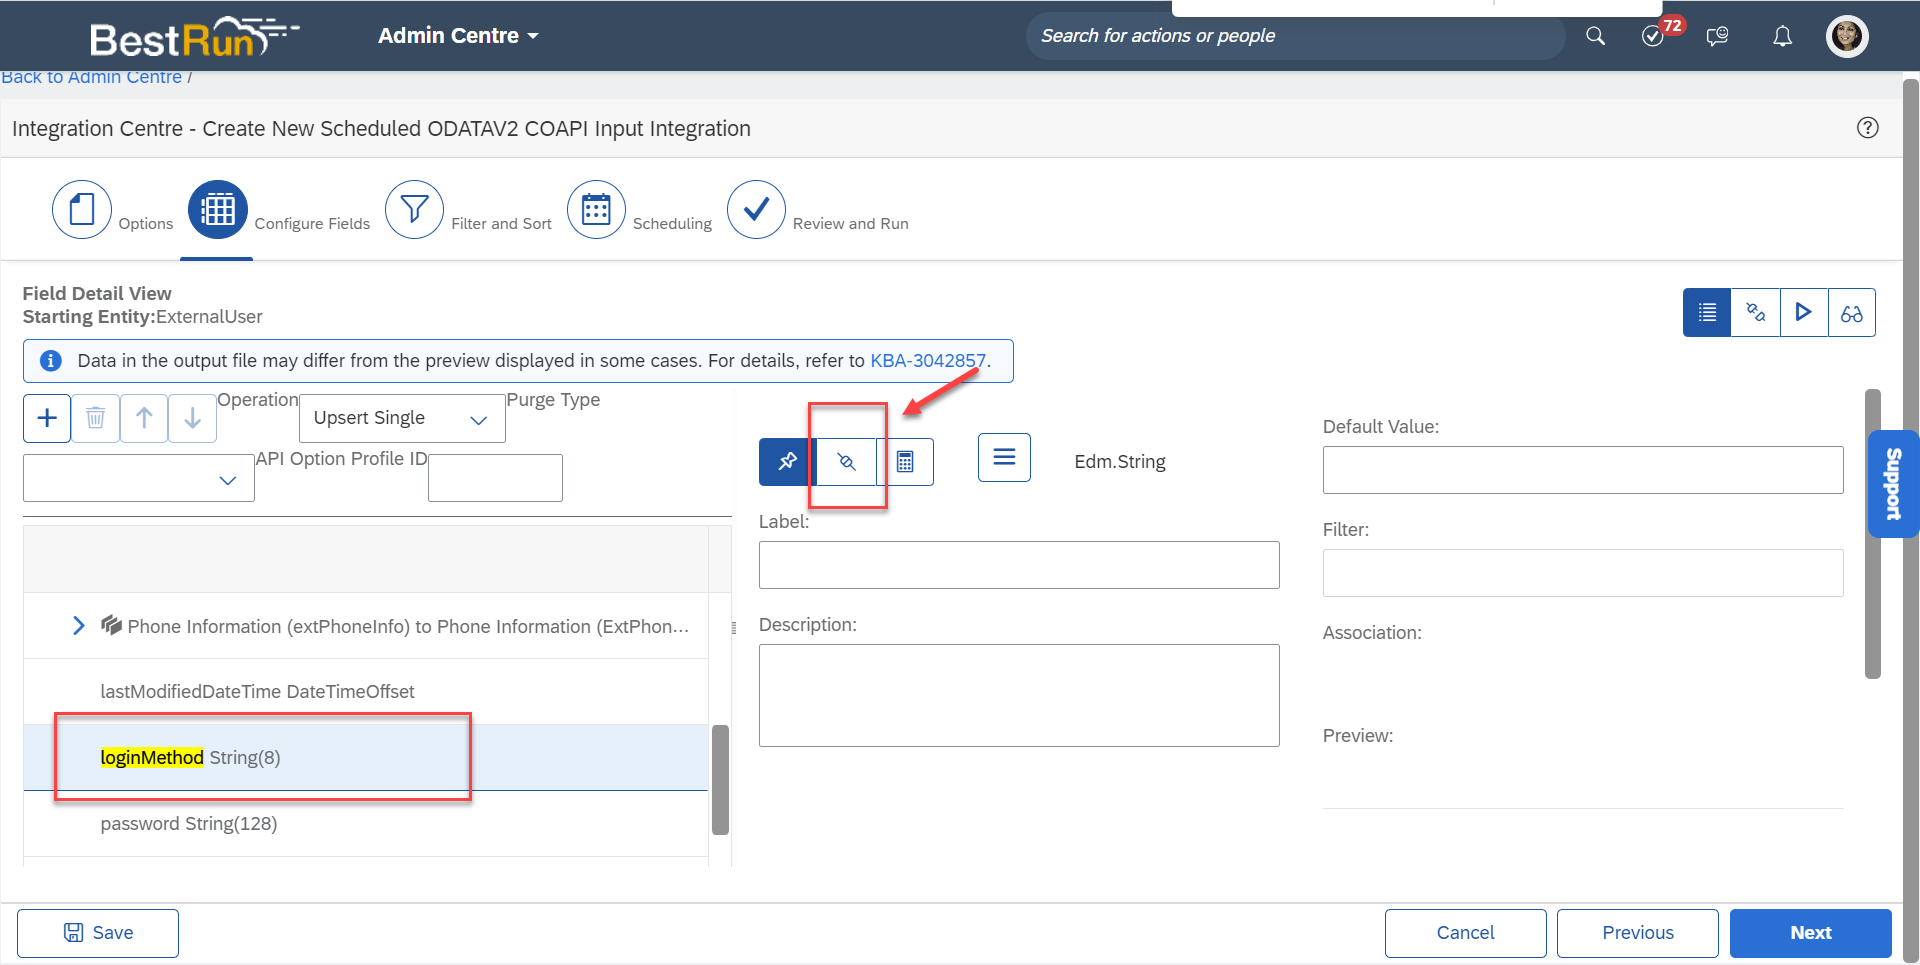Click the Label input field

[x=1019, y=565]
